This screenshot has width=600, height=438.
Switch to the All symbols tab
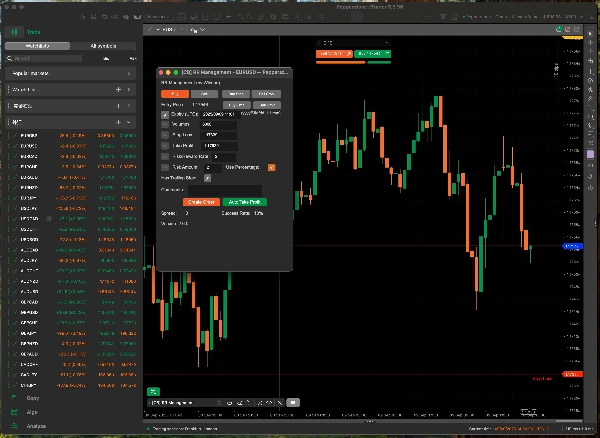(x=105, y=46)
